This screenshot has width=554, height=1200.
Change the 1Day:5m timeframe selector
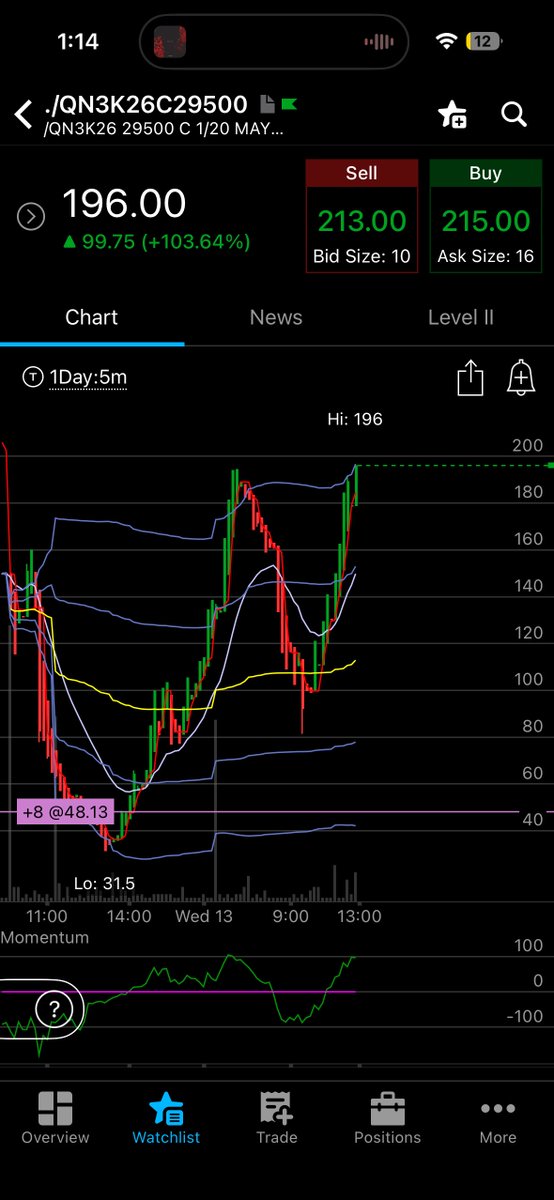pyautogui.click(x=74, y=377)
